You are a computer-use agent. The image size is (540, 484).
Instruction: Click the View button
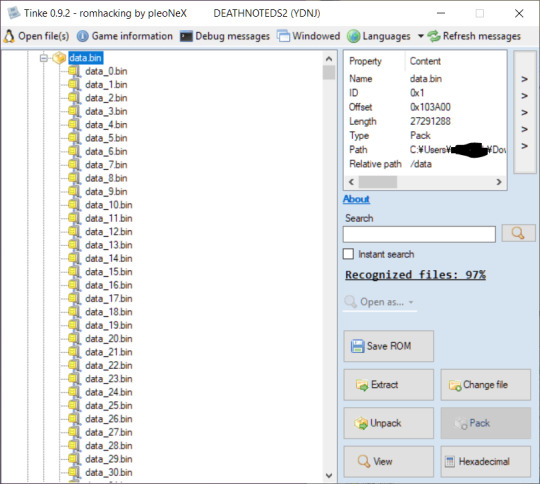coord(388,462)
